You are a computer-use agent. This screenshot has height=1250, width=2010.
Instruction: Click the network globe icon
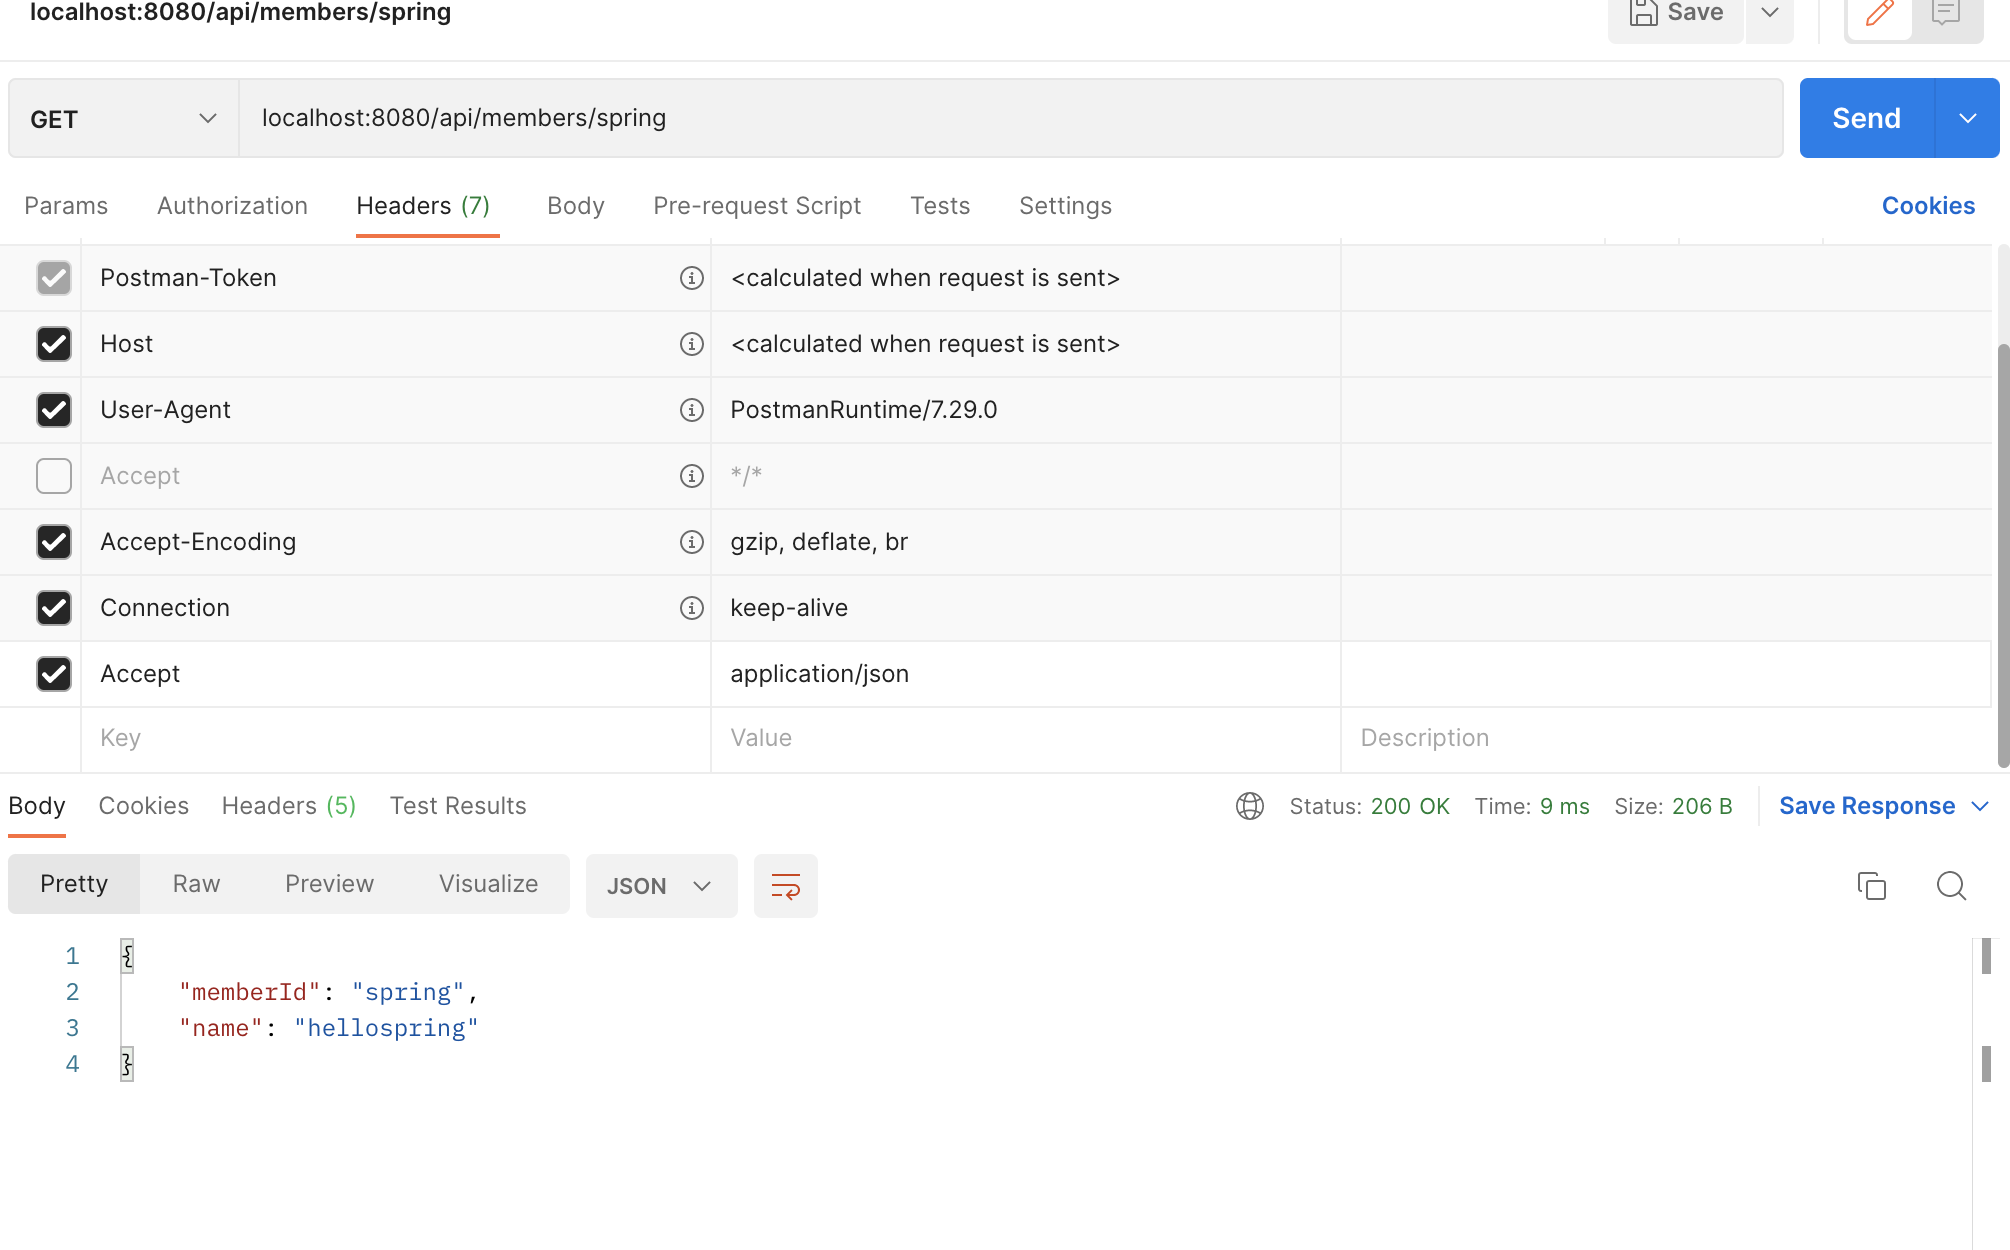[x=1250, y=806]
